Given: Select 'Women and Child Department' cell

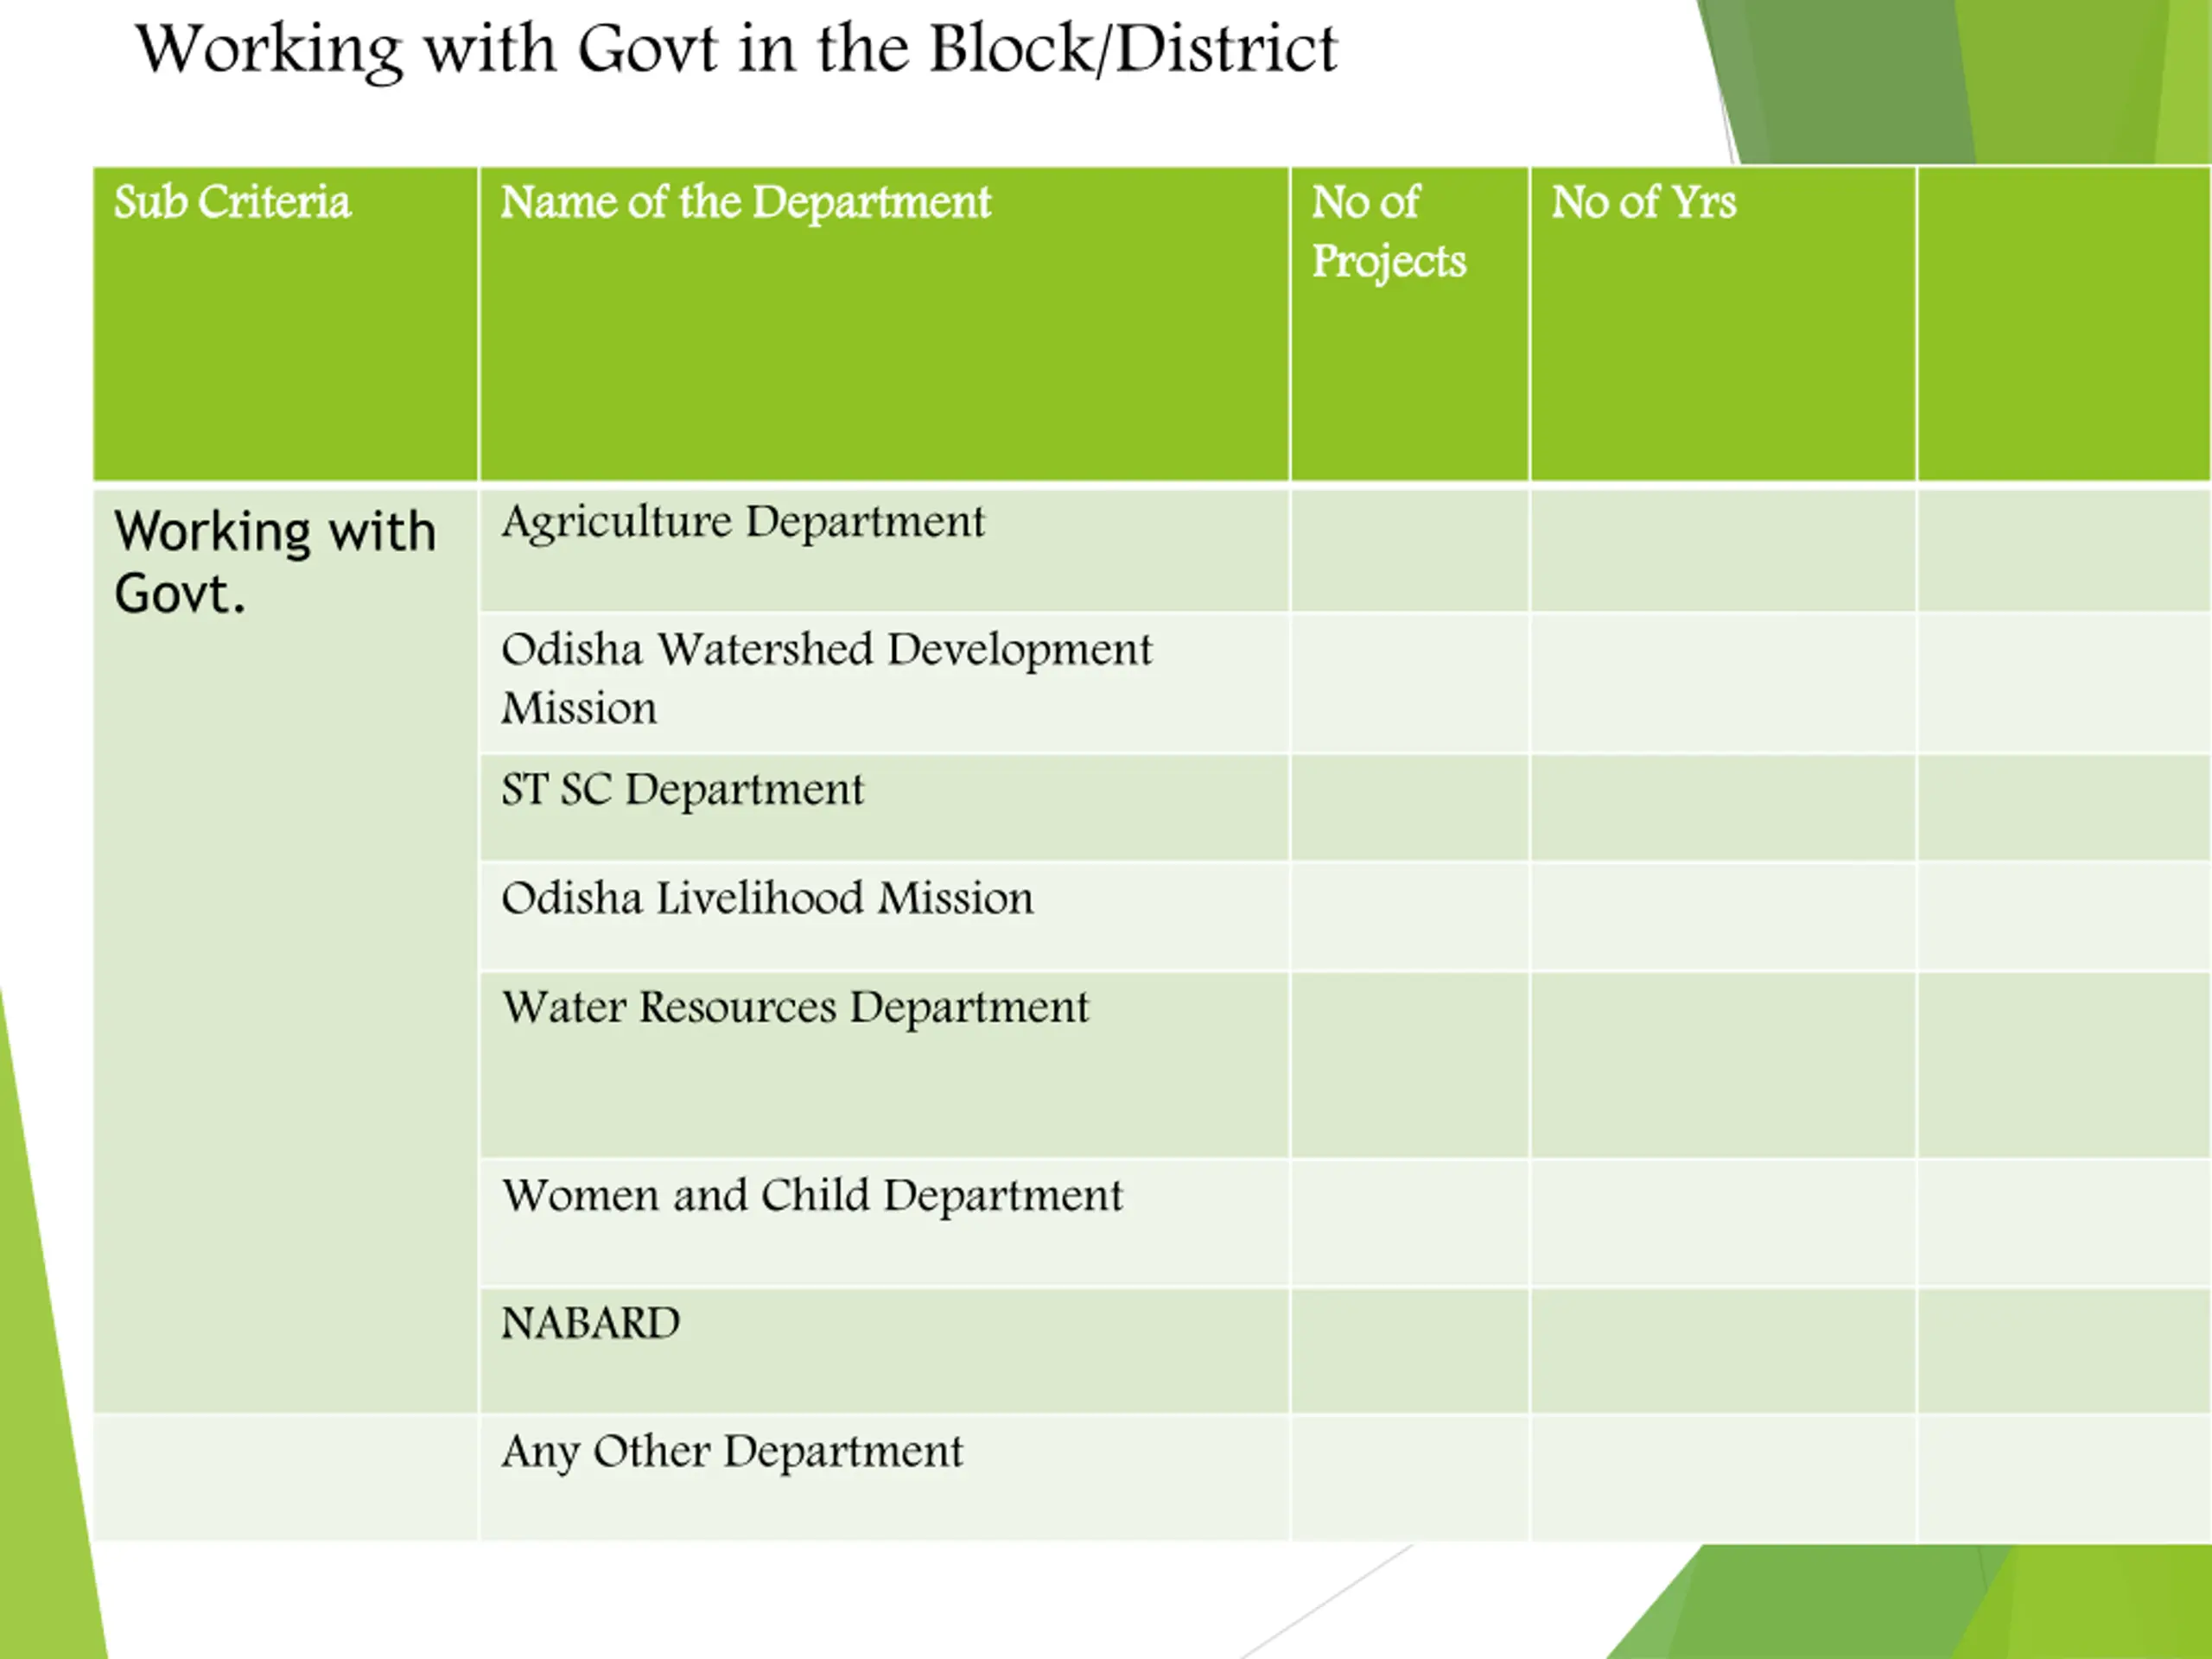Looking at the screenshot, I should coord(884,1223).
